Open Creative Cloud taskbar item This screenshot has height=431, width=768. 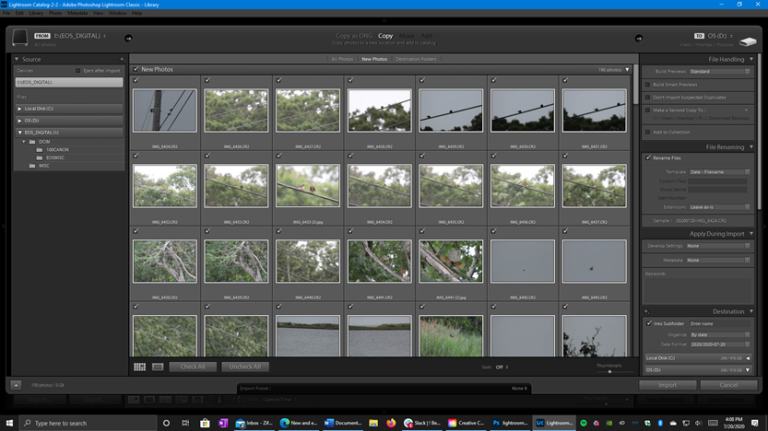click(x=466, y=423)
